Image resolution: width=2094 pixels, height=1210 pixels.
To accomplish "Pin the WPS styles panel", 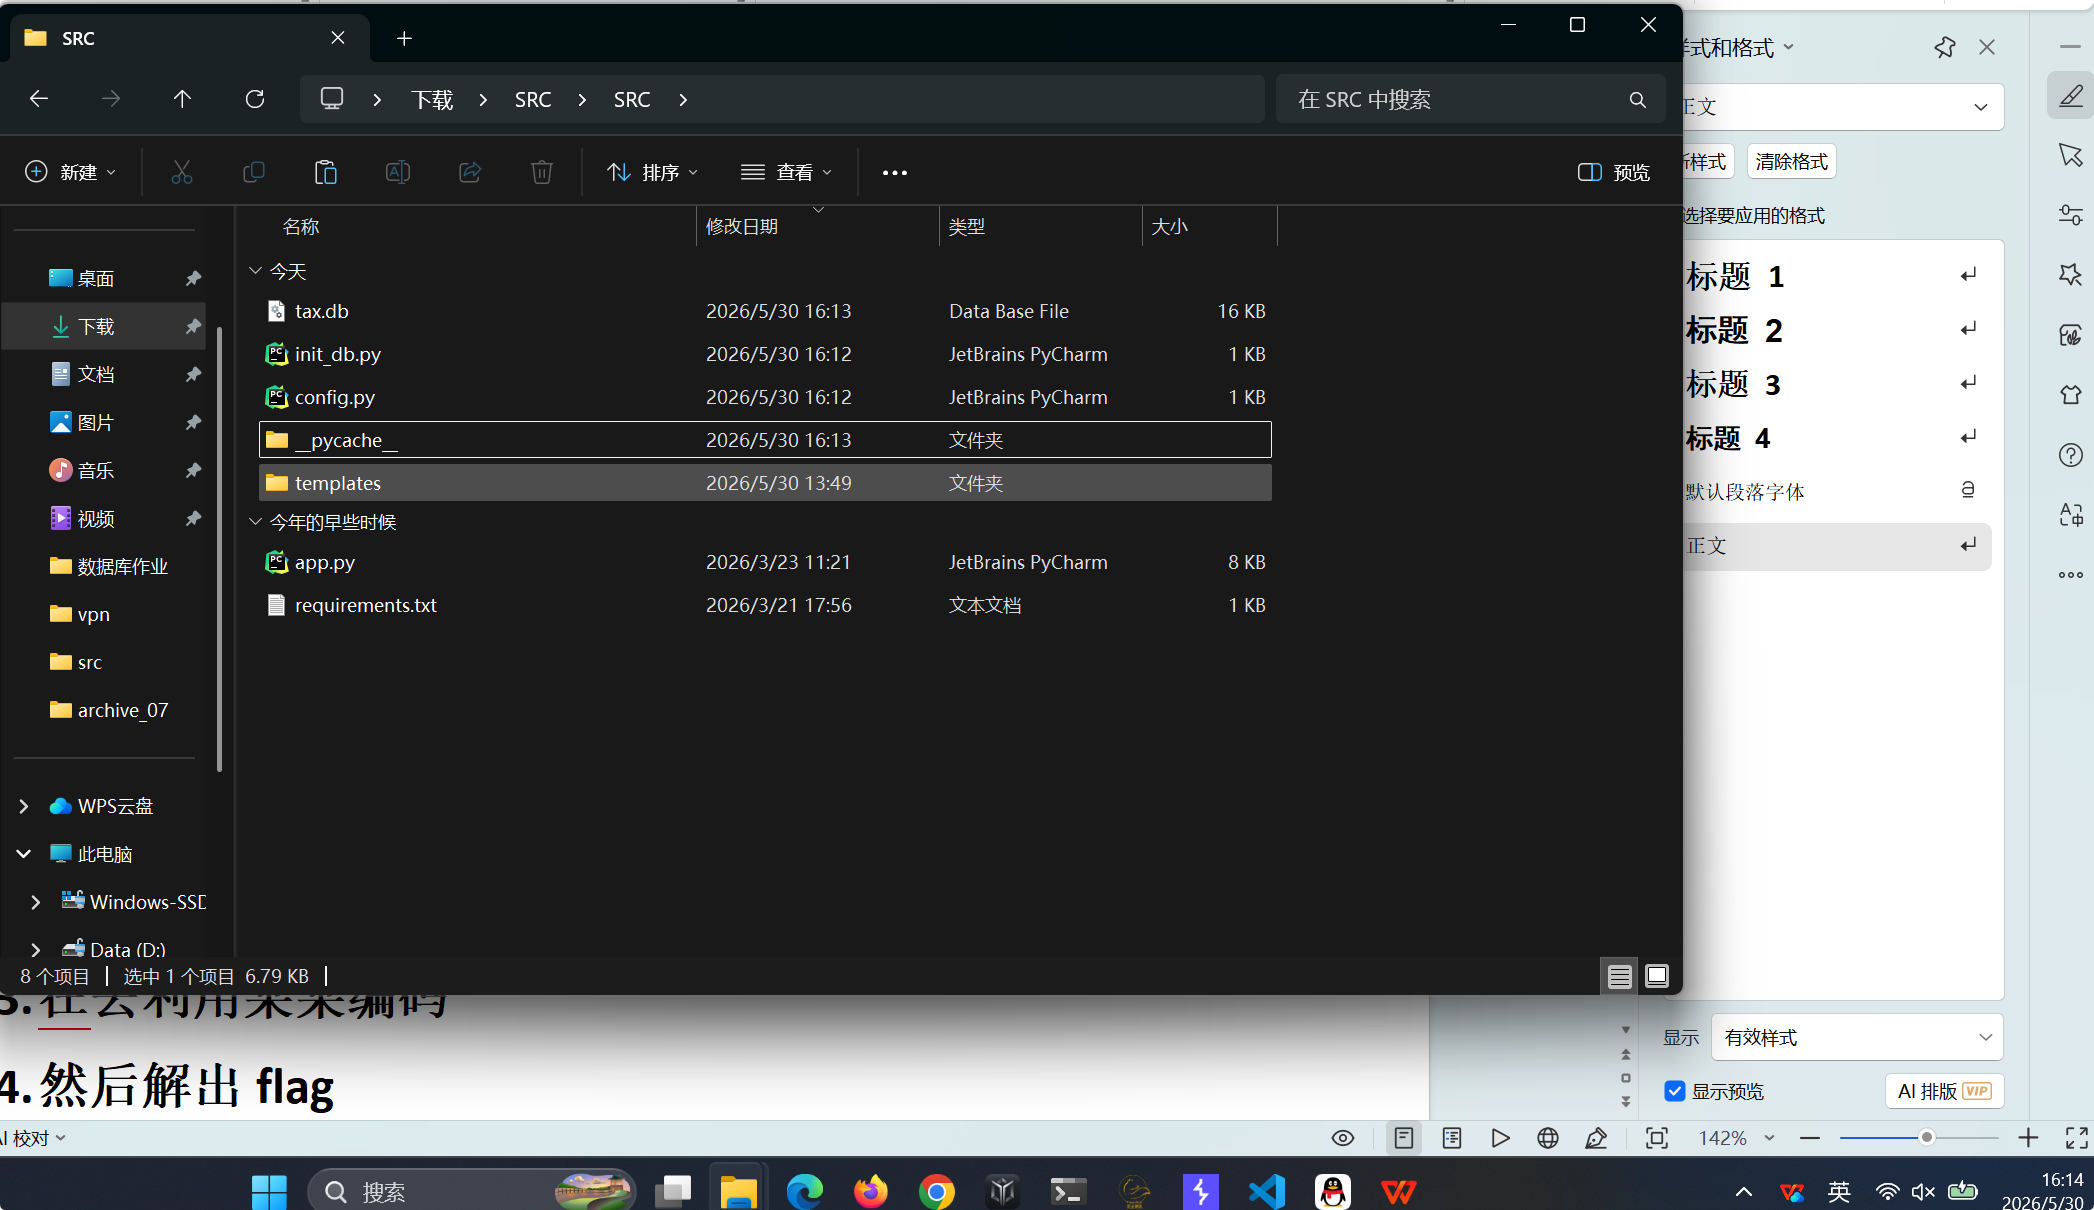I will click(1945, 47).
